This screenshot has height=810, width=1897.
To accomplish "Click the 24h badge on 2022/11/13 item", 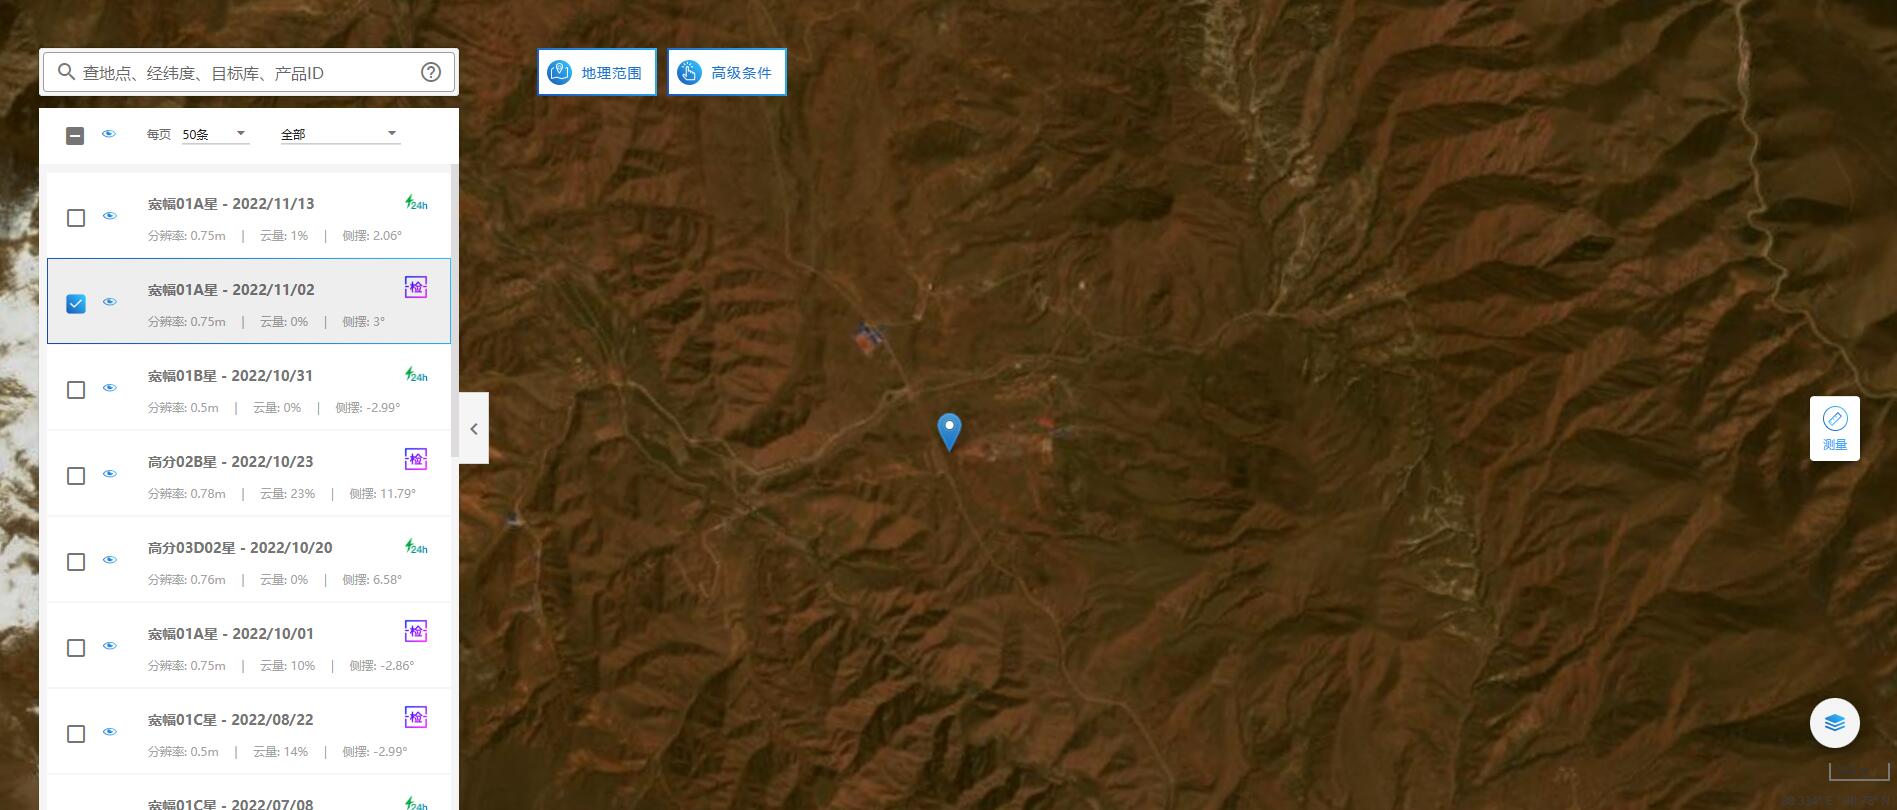I will [416, 203].
